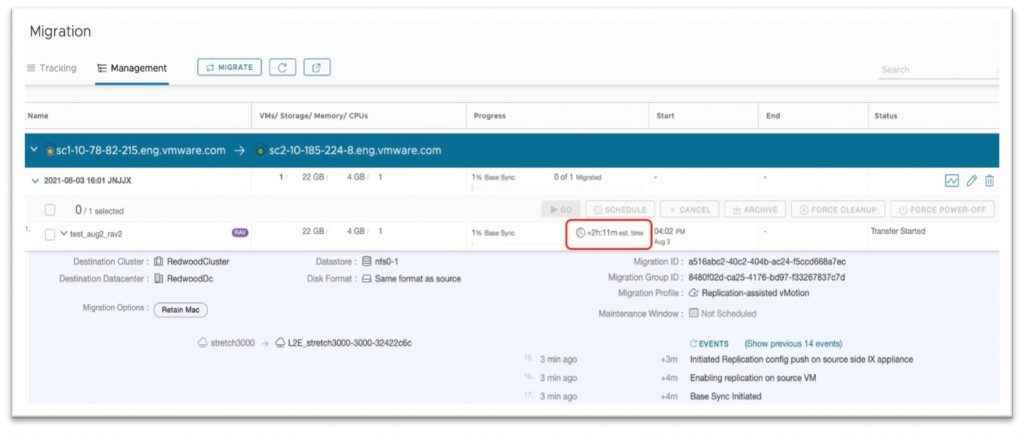Click the clock icon beside estimated time
Screen dimensions: 1024x433
[x=581, y=232]
